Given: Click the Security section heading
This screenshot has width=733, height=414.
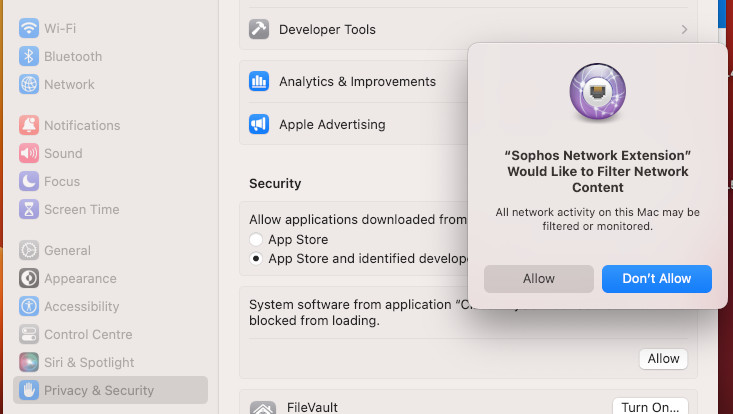Looking at the screenshot, I should tap(275, 184).
